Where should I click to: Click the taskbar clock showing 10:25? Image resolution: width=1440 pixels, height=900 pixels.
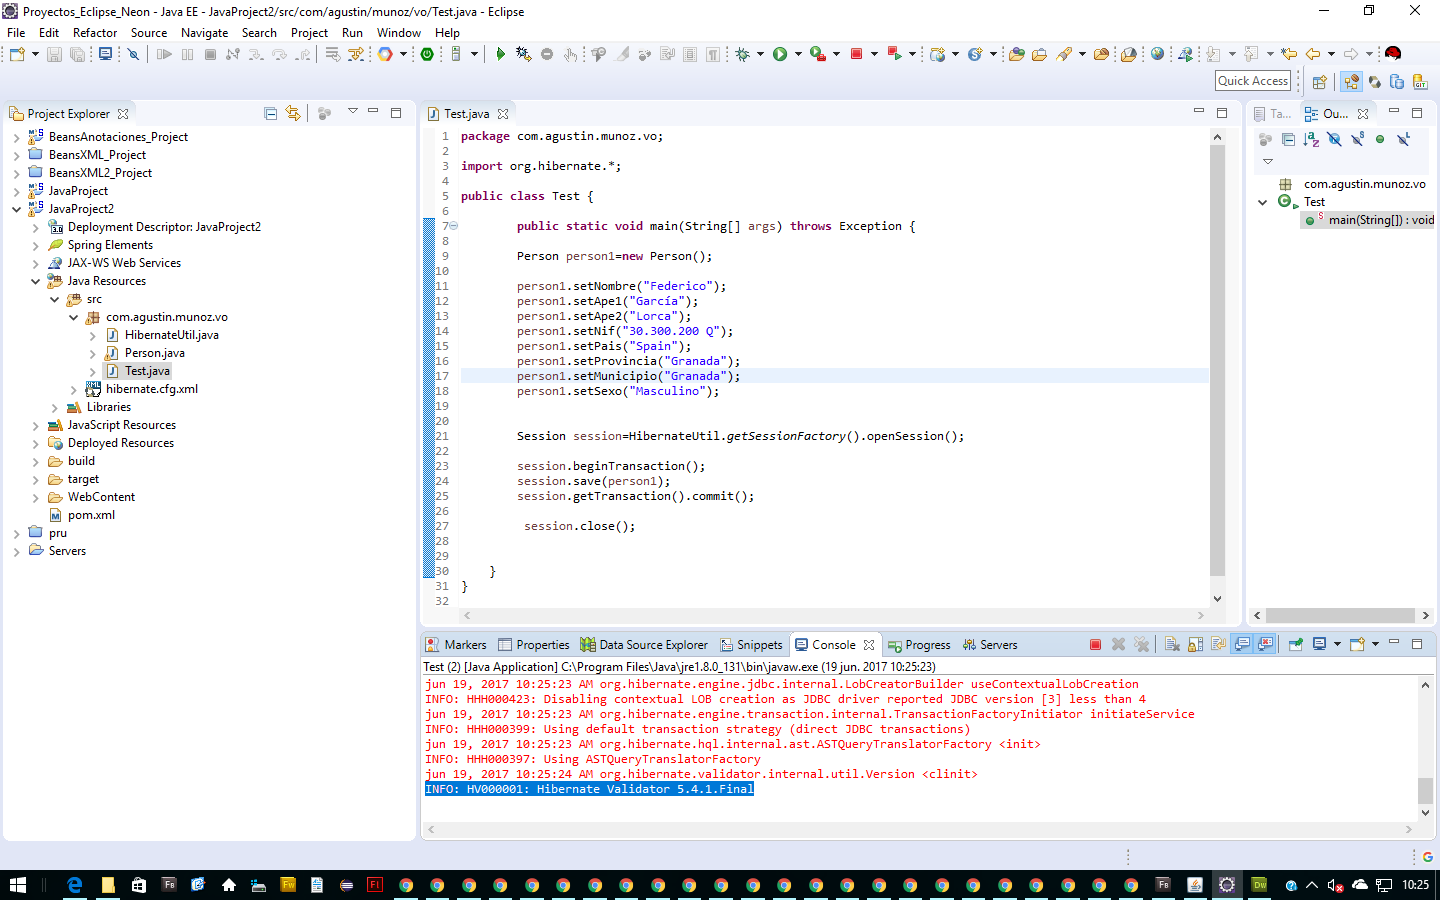pyautogui.click(x=1415, y=884)
